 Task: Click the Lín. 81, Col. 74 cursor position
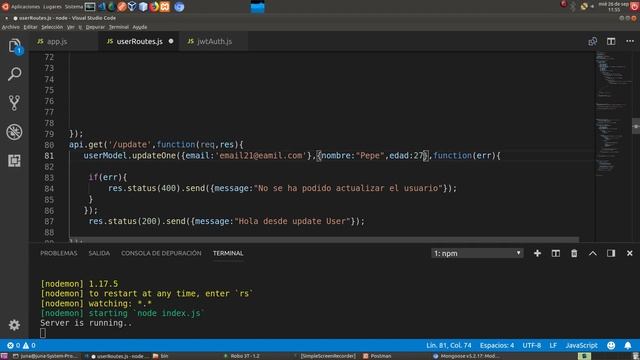point(449,345)
